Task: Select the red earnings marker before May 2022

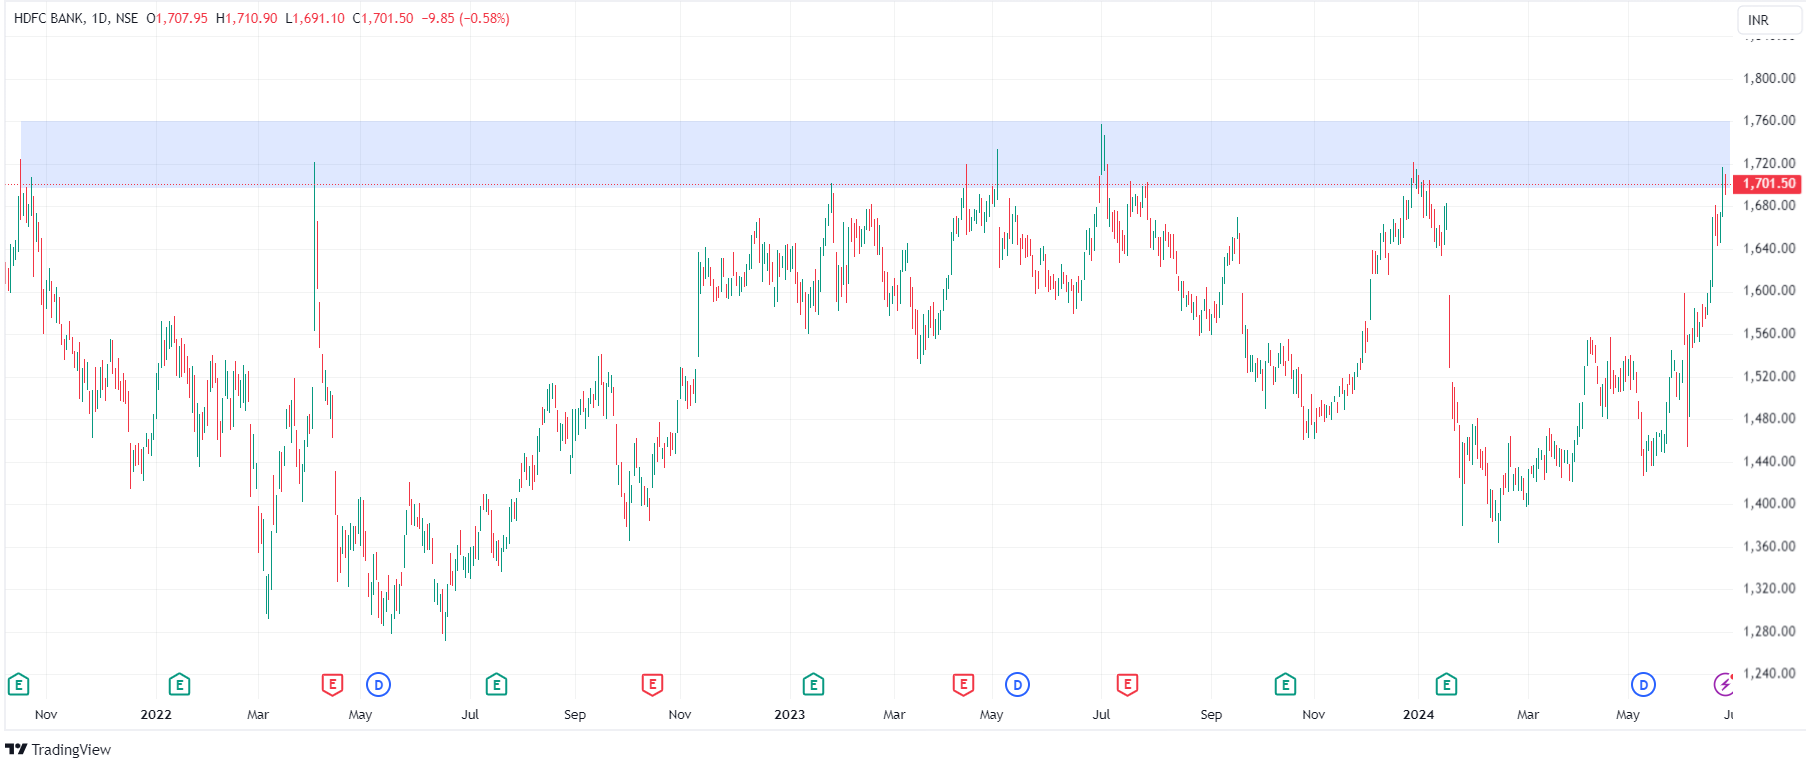Action: coord(332,685)
